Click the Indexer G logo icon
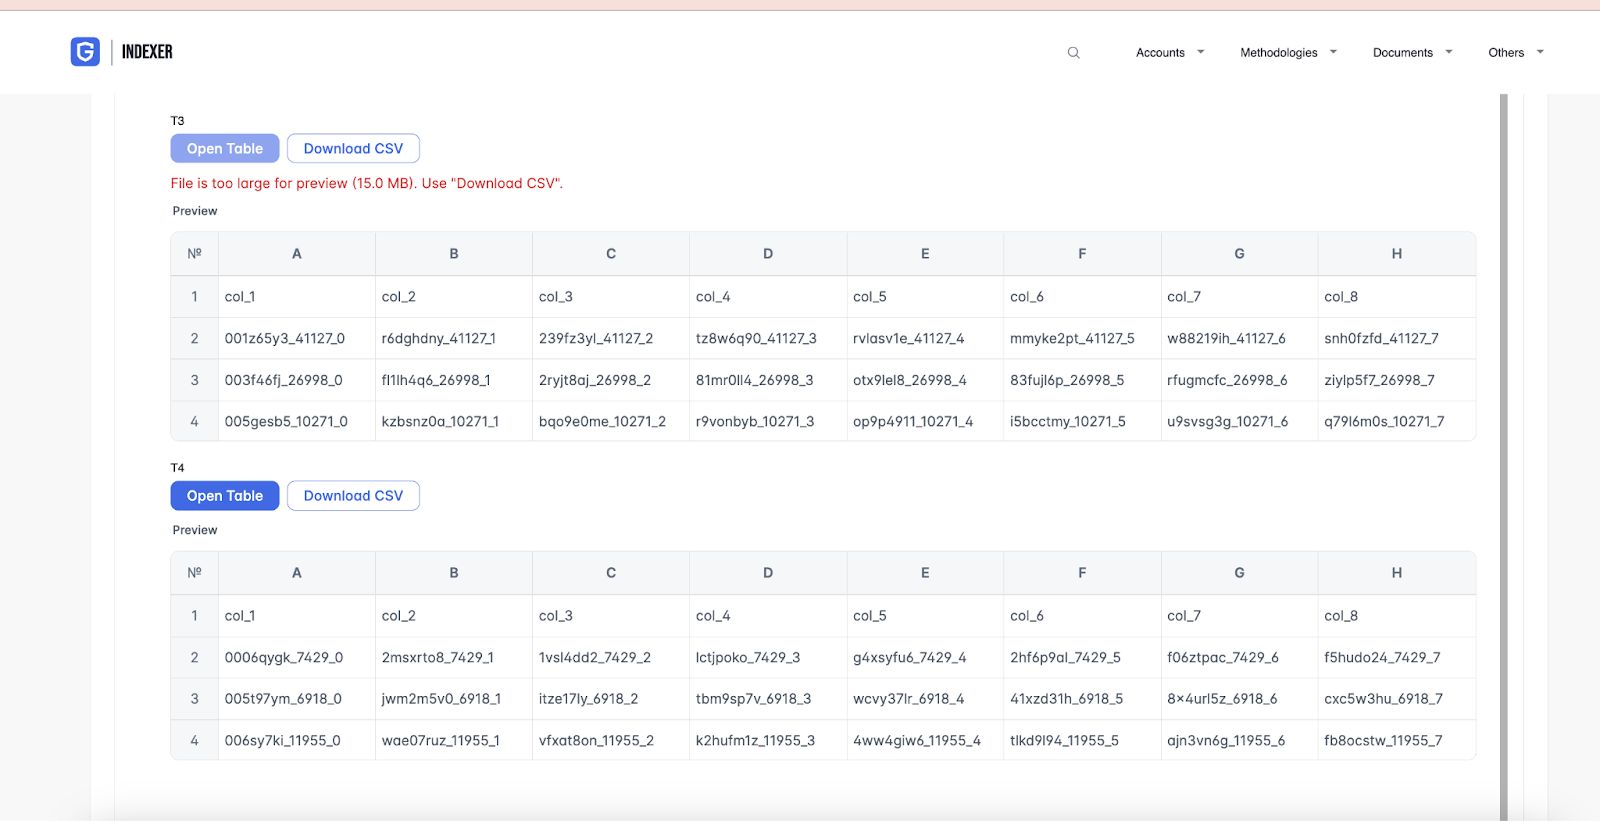1600x821 pixels. click(x=85, y=52)
